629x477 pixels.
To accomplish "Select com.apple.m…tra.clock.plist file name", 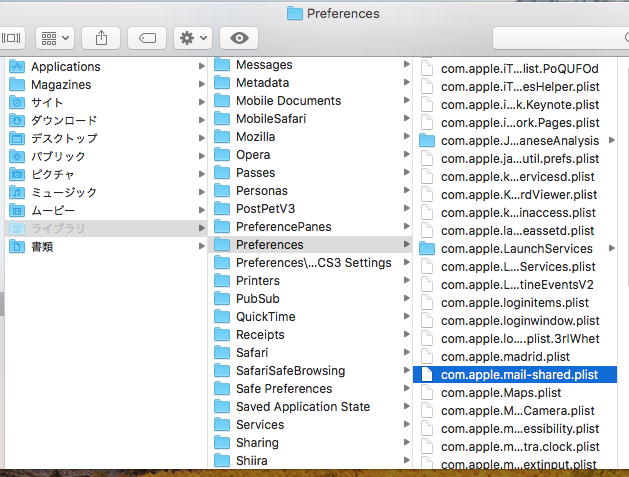I will click(x=520, y=447).
